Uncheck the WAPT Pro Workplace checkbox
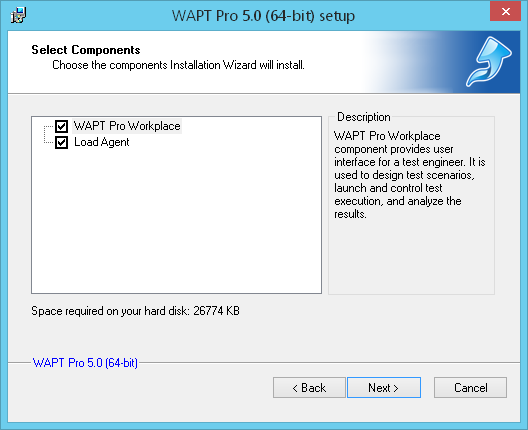528x430 pixels. tap(62, 127)
